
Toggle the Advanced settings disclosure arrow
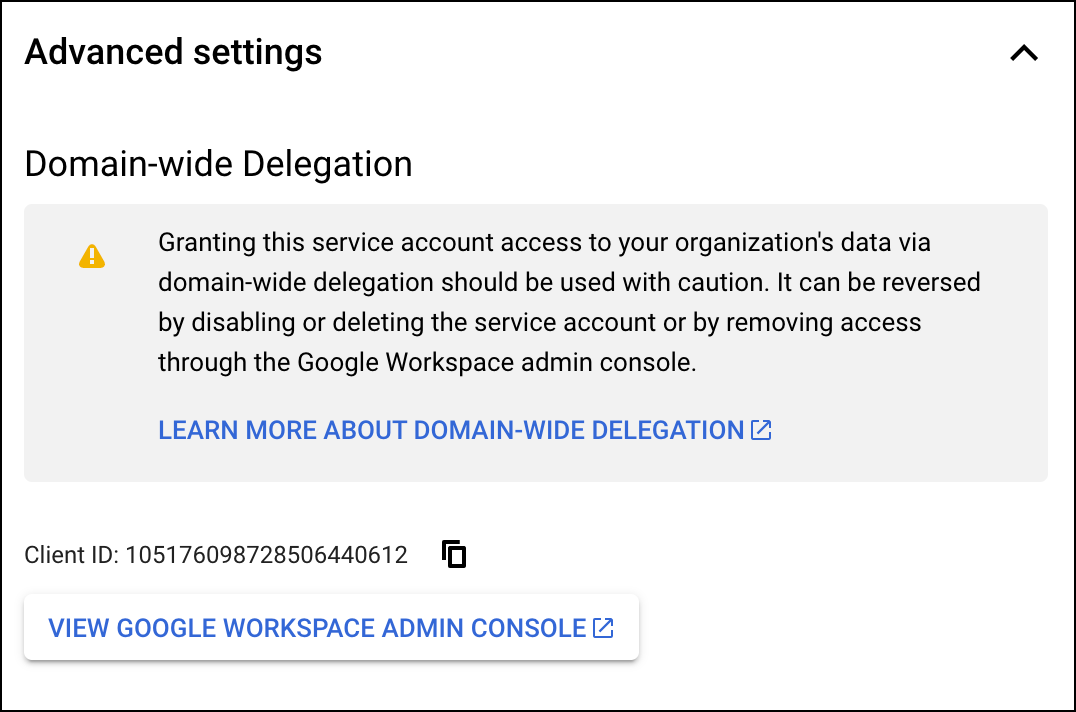[x=1023, y=52]
